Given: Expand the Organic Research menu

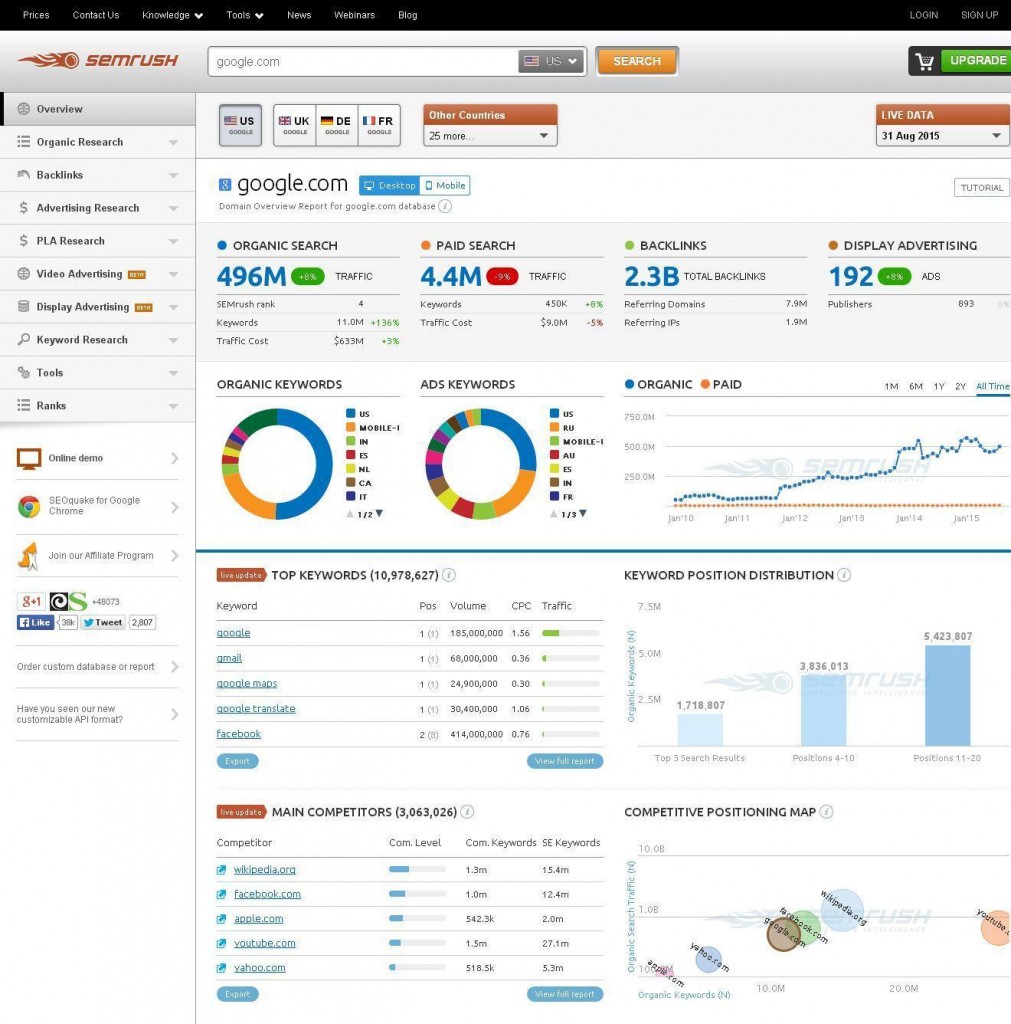Looking at the screenshot, I should [174, 142].
